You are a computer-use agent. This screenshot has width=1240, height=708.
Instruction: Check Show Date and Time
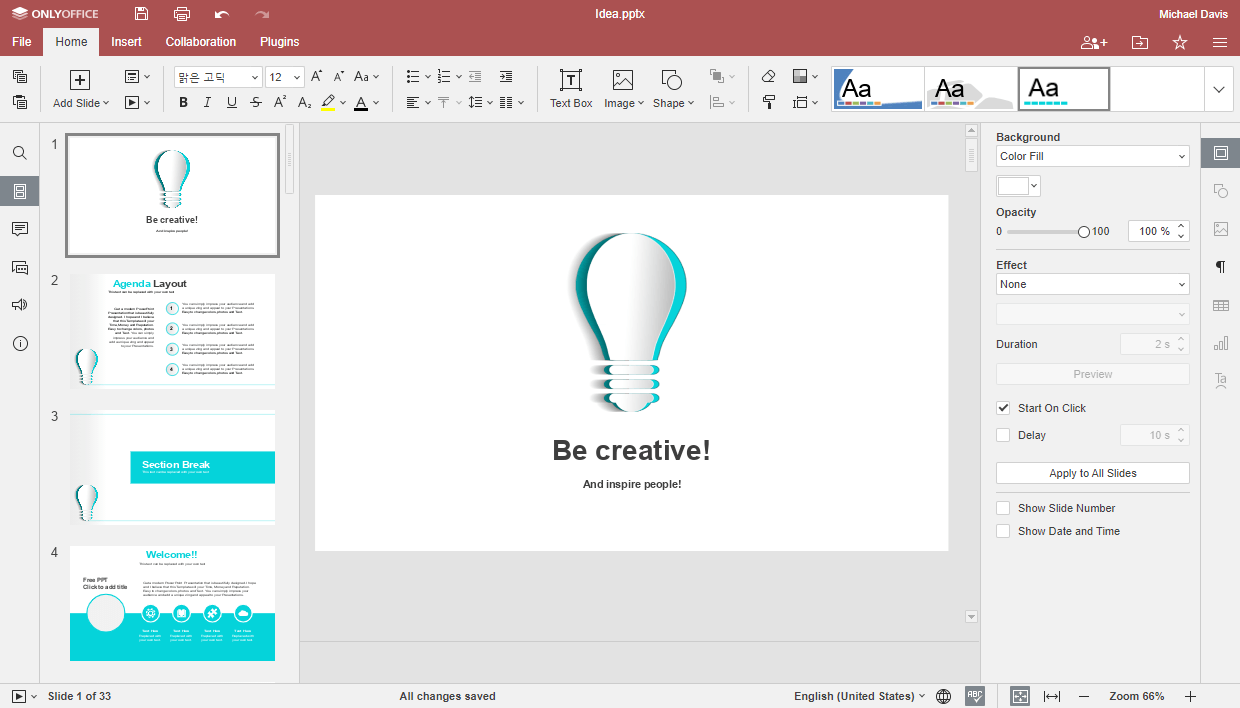pos(1003,531)
